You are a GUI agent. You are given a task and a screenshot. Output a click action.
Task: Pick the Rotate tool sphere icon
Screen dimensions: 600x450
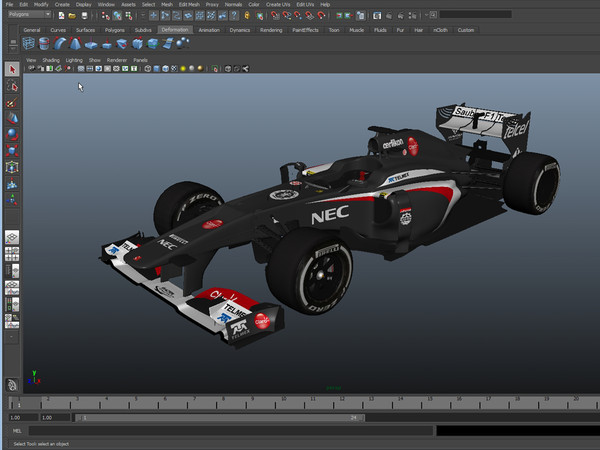12,135
